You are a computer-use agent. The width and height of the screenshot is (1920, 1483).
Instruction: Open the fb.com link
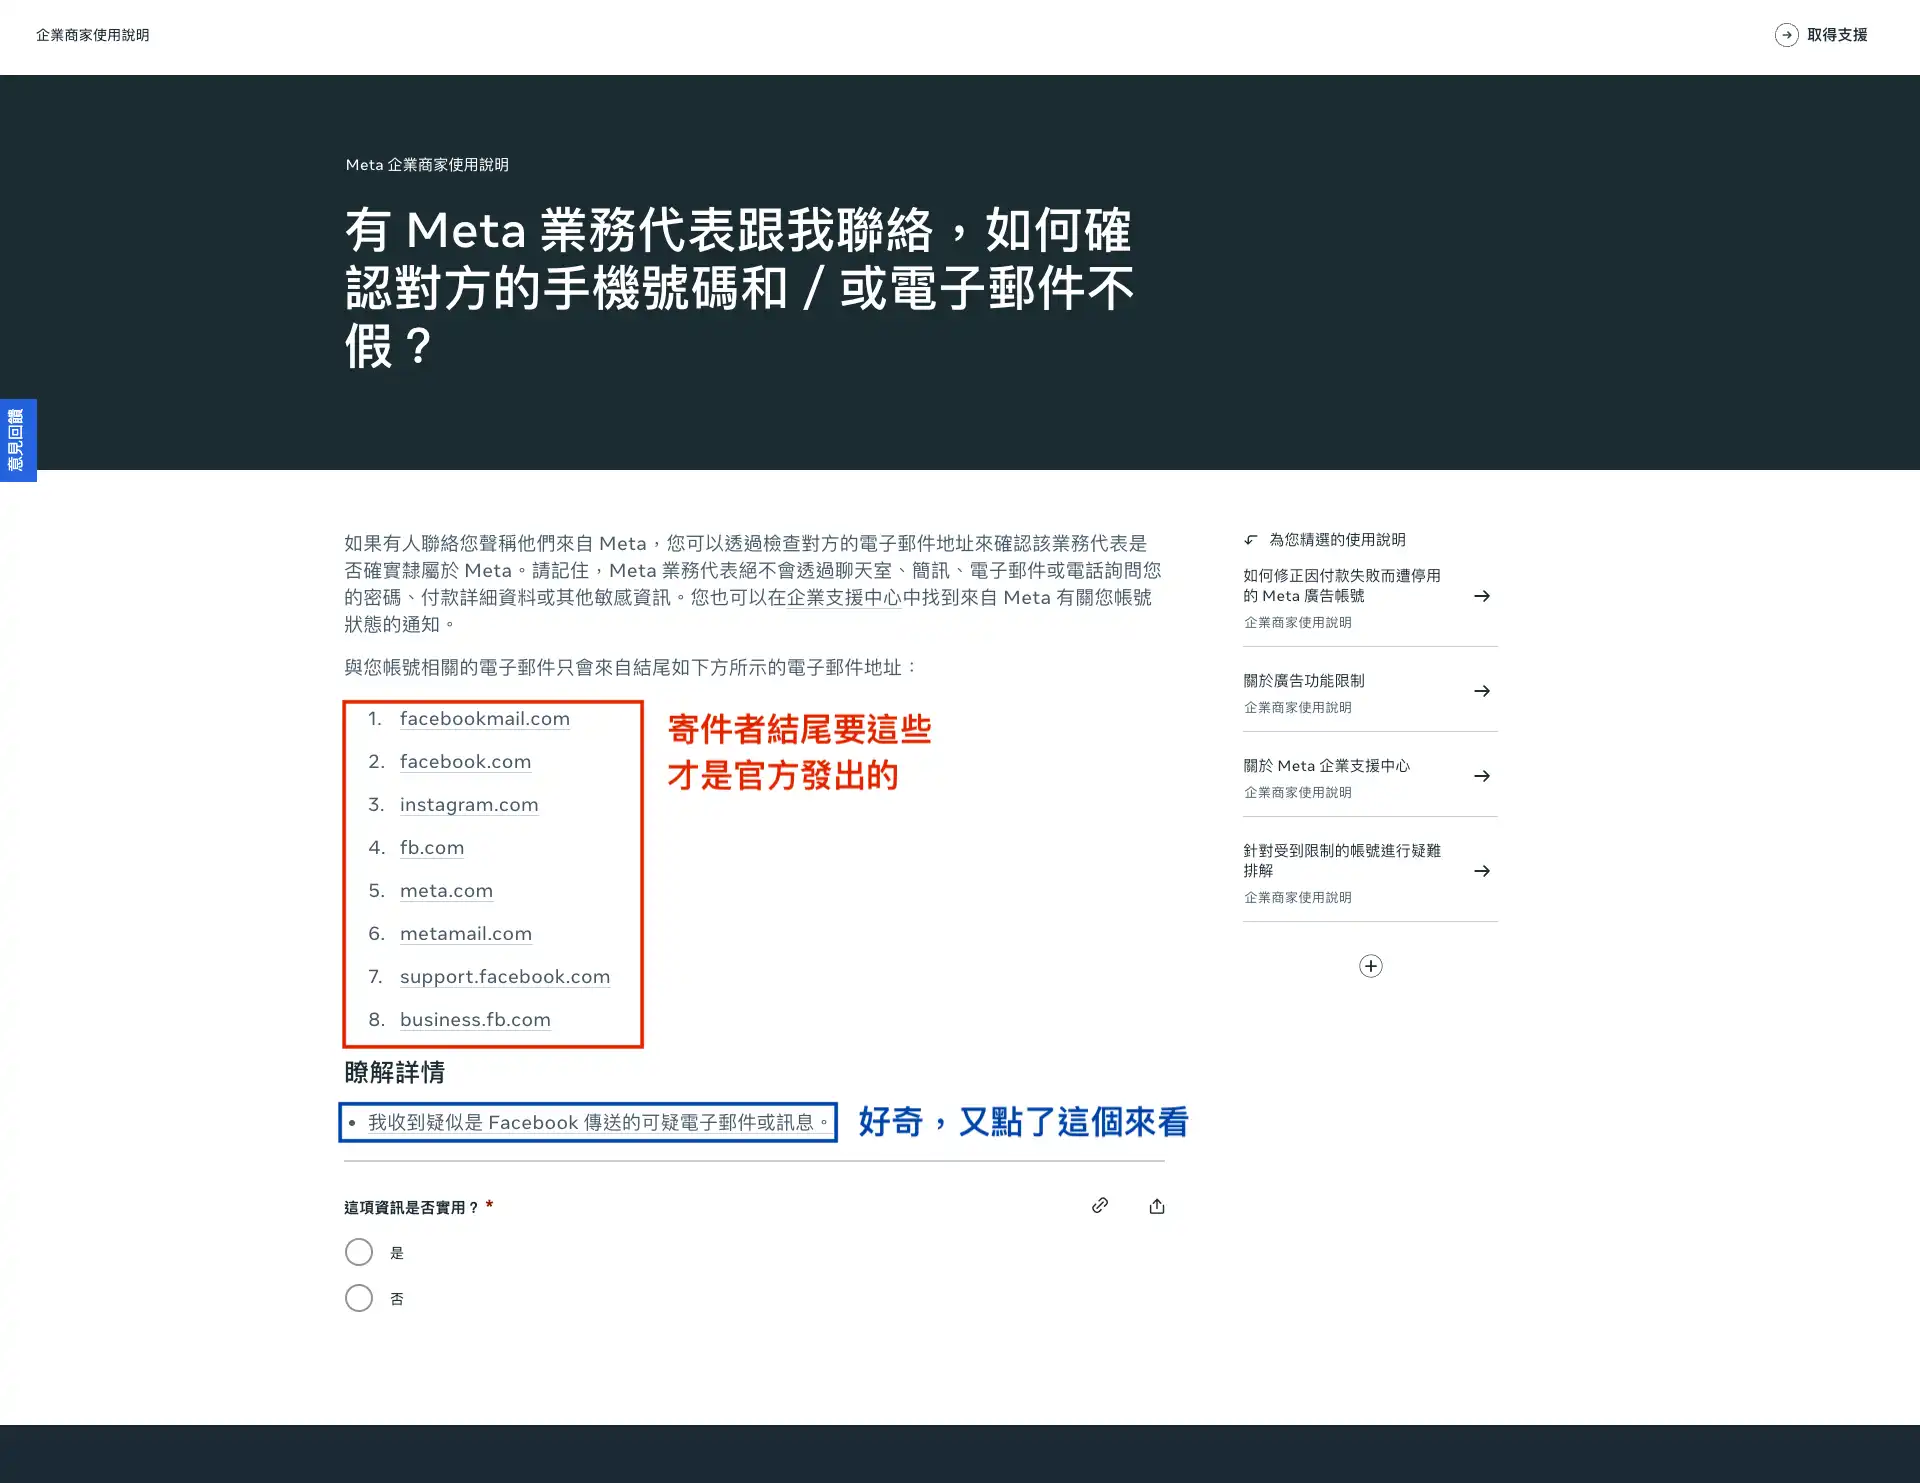pyautogui.click(x=432, y=848)
